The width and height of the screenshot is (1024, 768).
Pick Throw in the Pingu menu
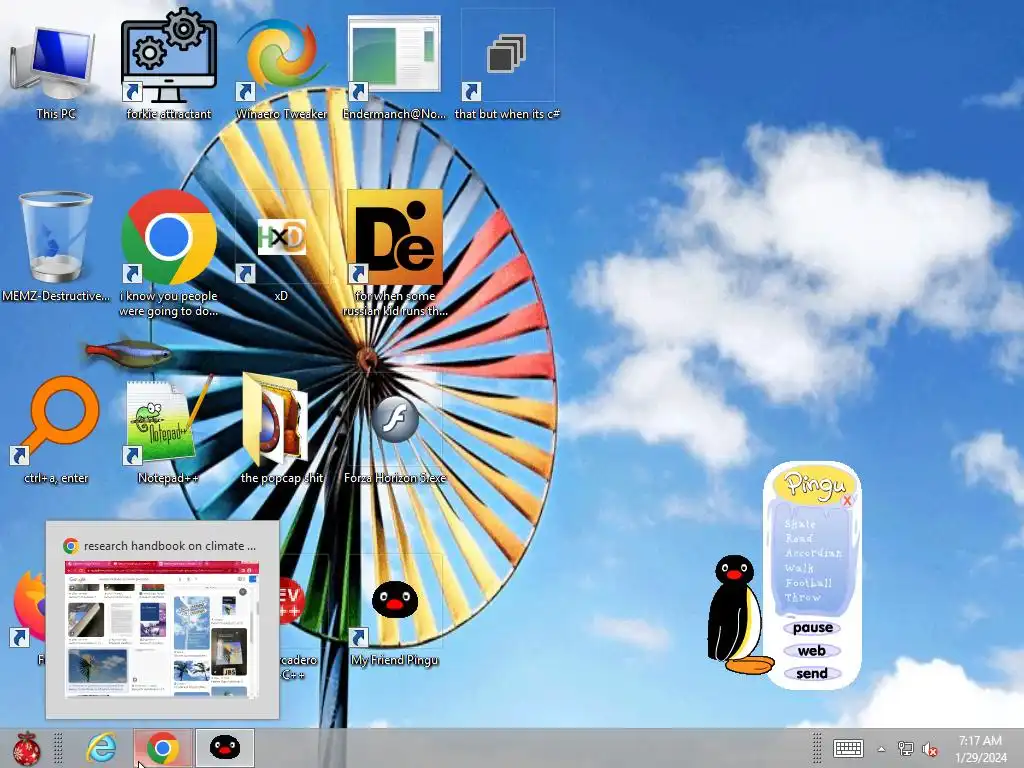coord(803,597)
